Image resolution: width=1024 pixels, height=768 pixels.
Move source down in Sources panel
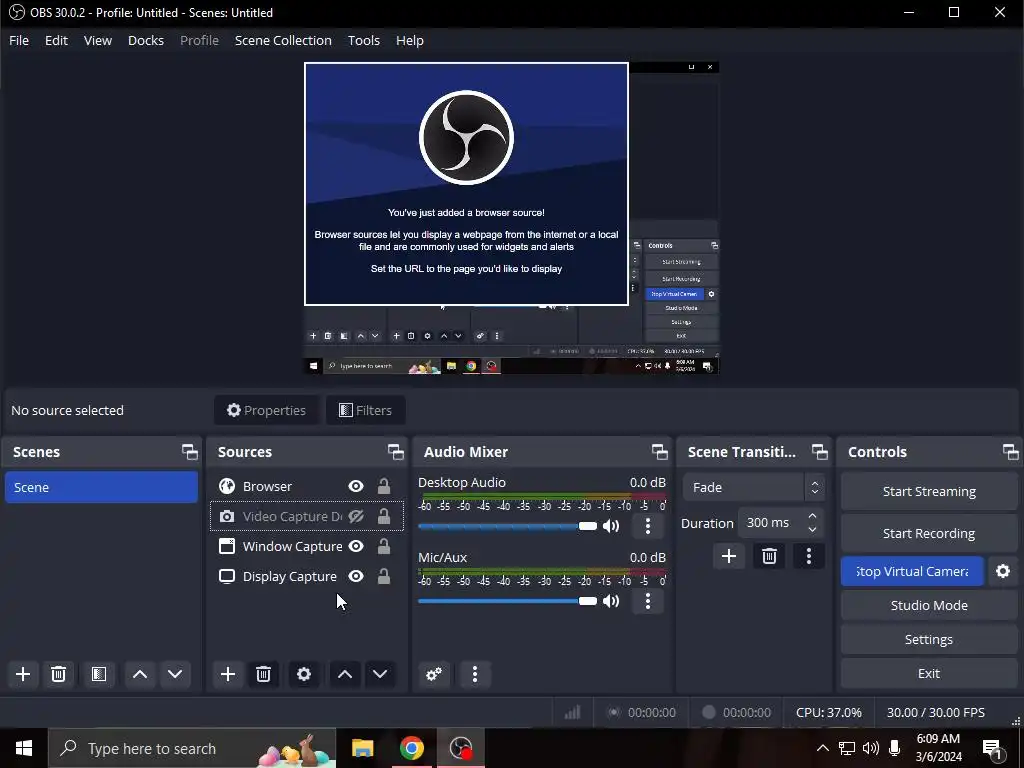click(x=380, y=674)
